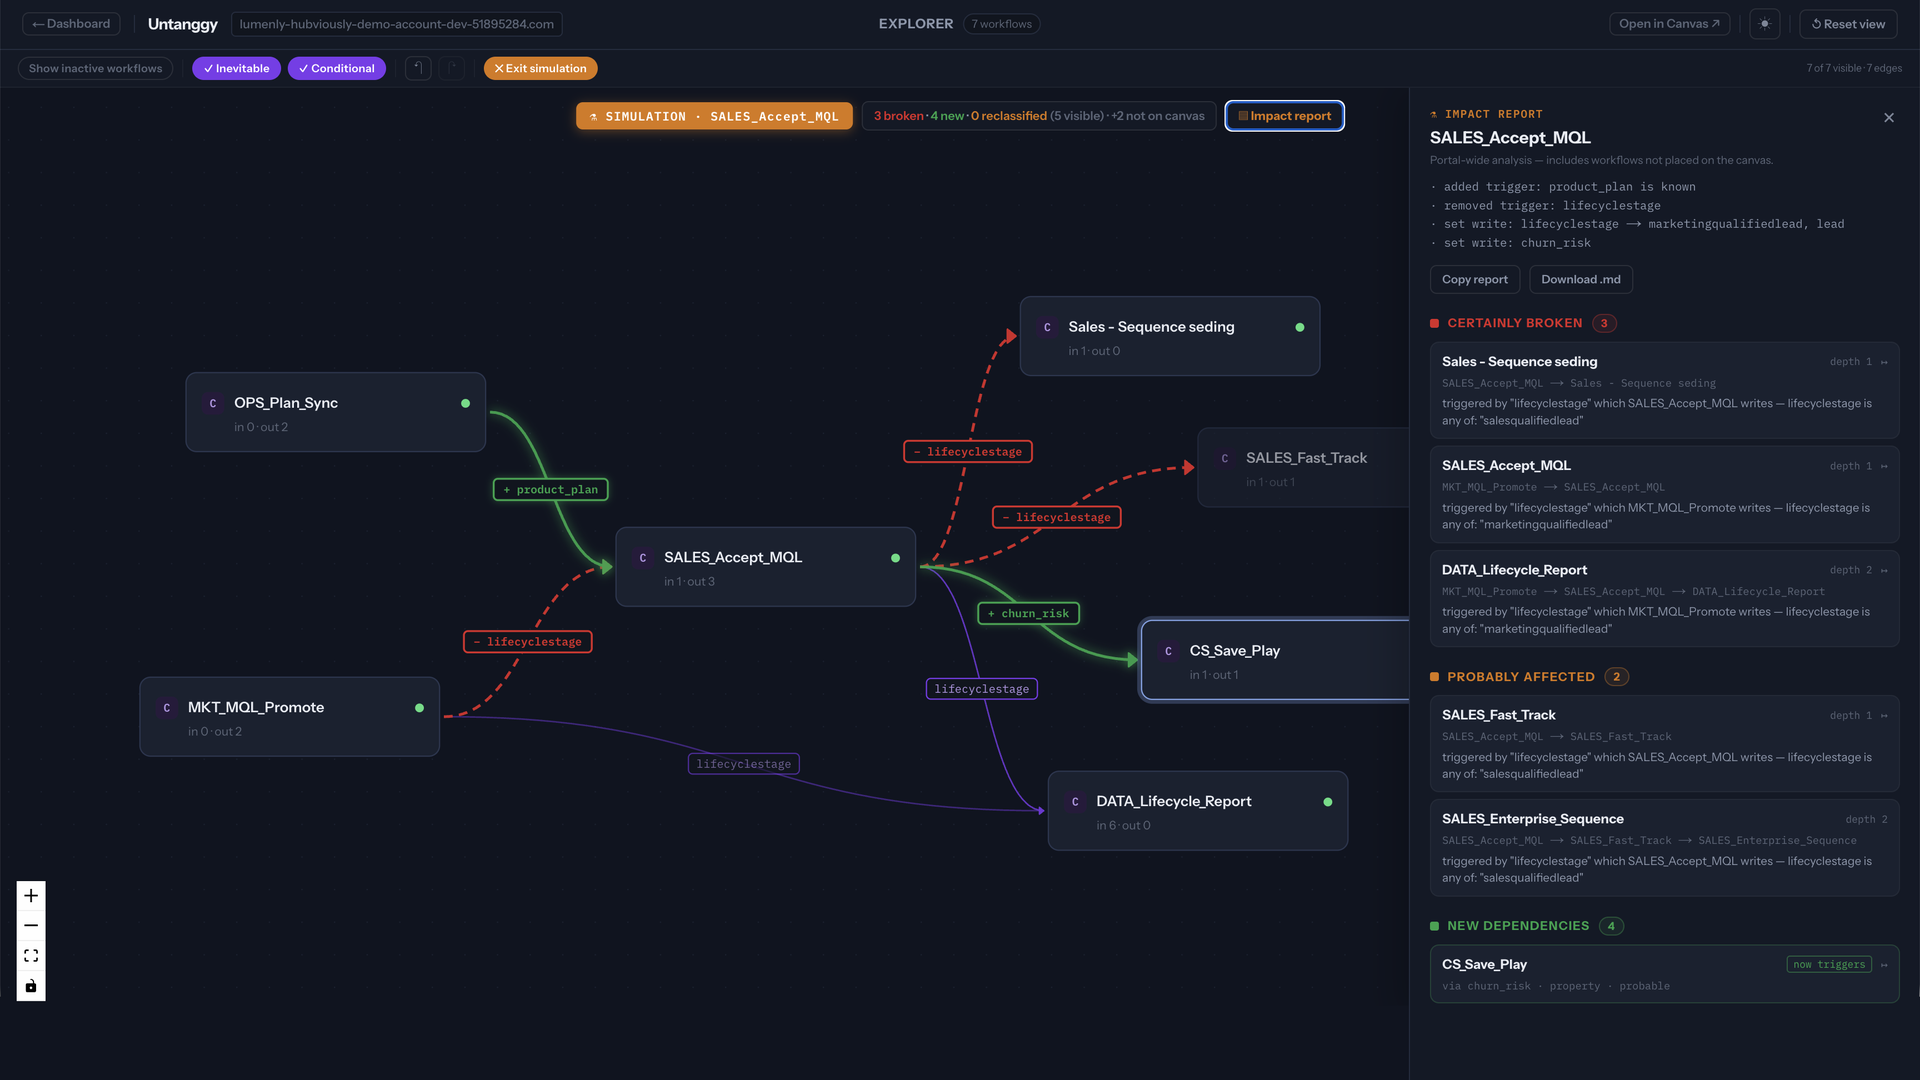This screenshot has height=1080, width=1920.
Task: Download report as .md
Action: coord(1581,280)
